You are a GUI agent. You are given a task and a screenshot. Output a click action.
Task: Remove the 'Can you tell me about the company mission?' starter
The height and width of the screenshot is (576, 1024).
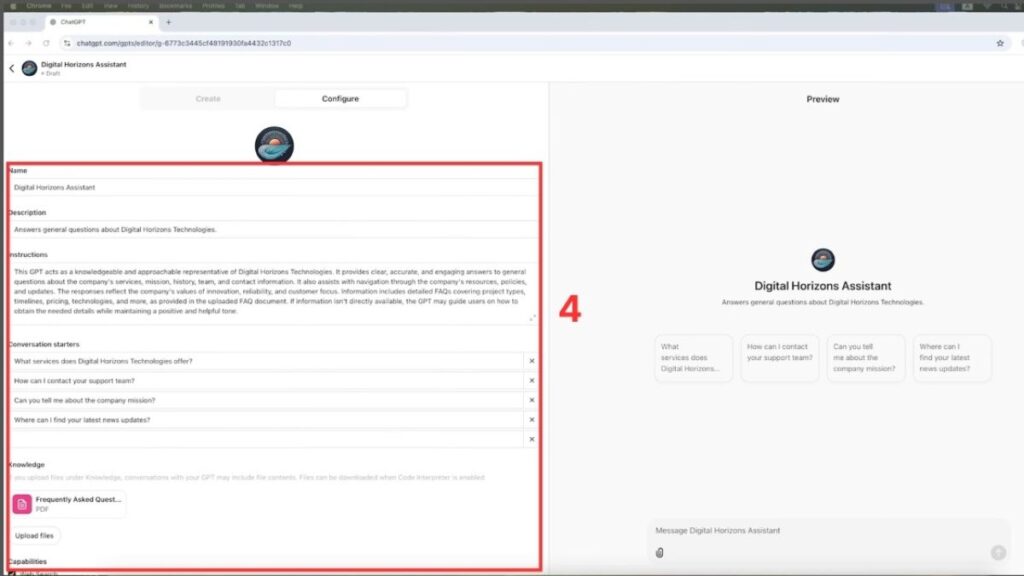coord(532,400)
